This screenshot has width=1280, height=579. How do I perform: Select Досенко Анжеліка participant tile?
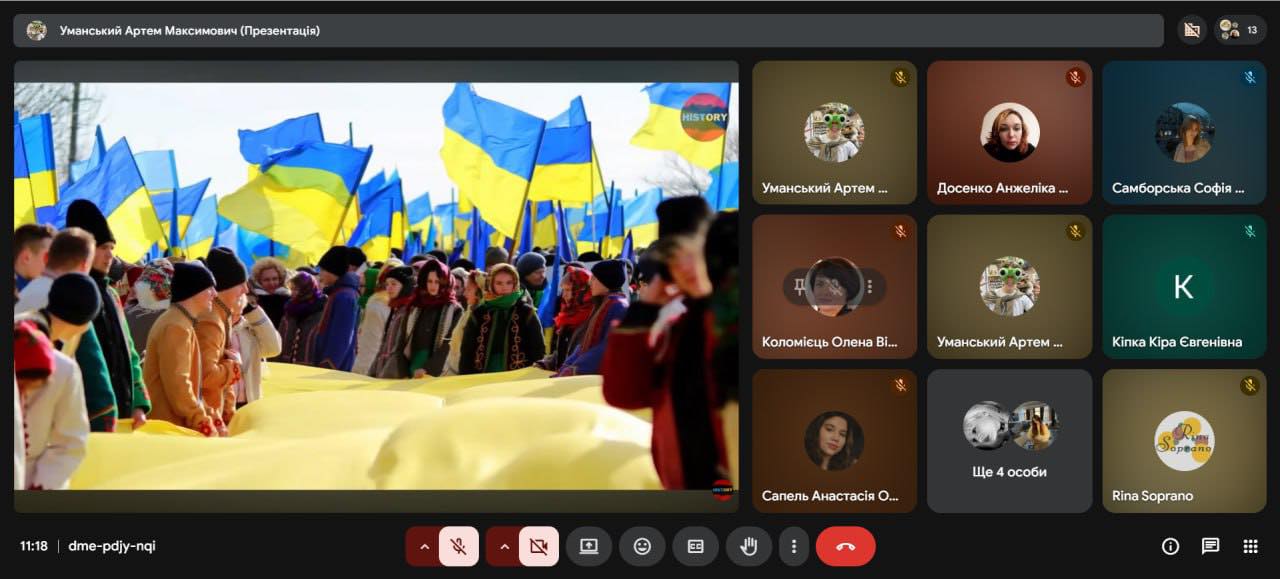pyautogui.click(x=1009, y=133)
